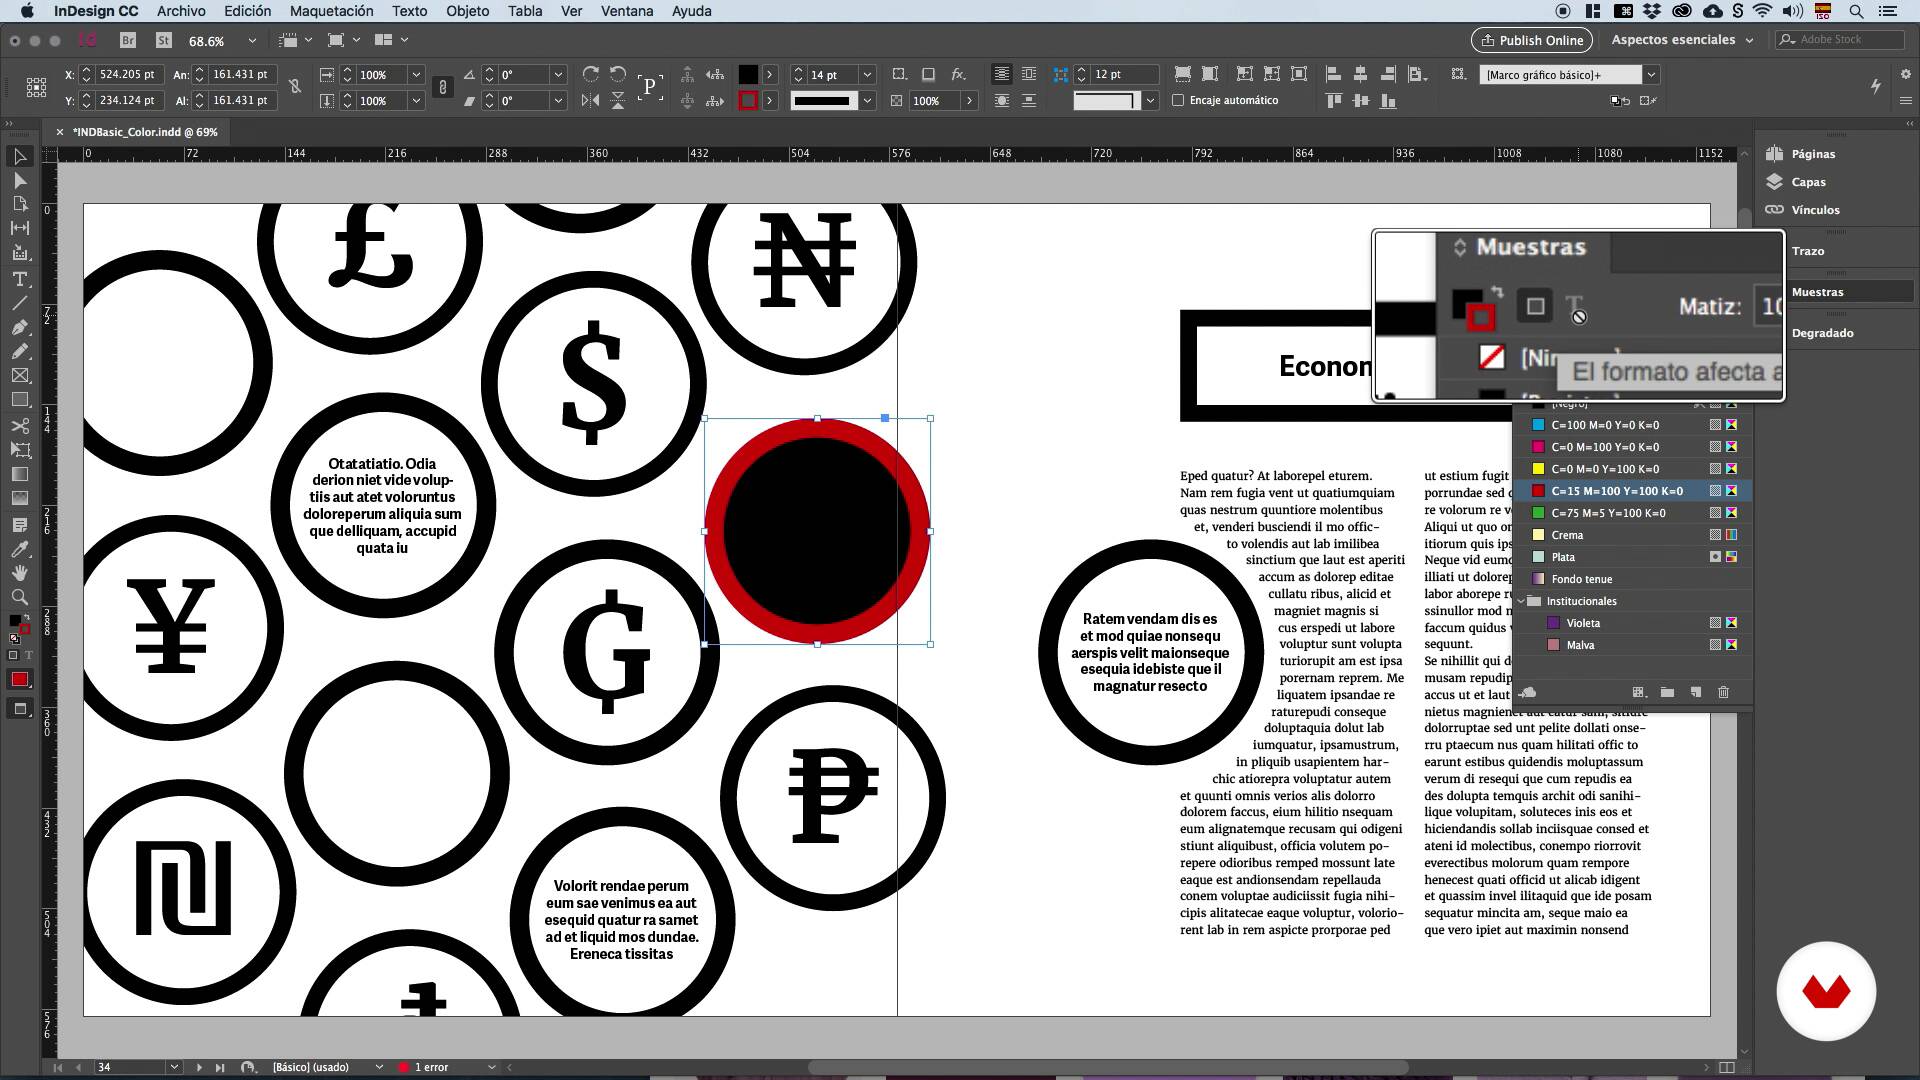Select the Gap tool
The width and height of the screenshot is (1920, 1080).
point(19,228)
